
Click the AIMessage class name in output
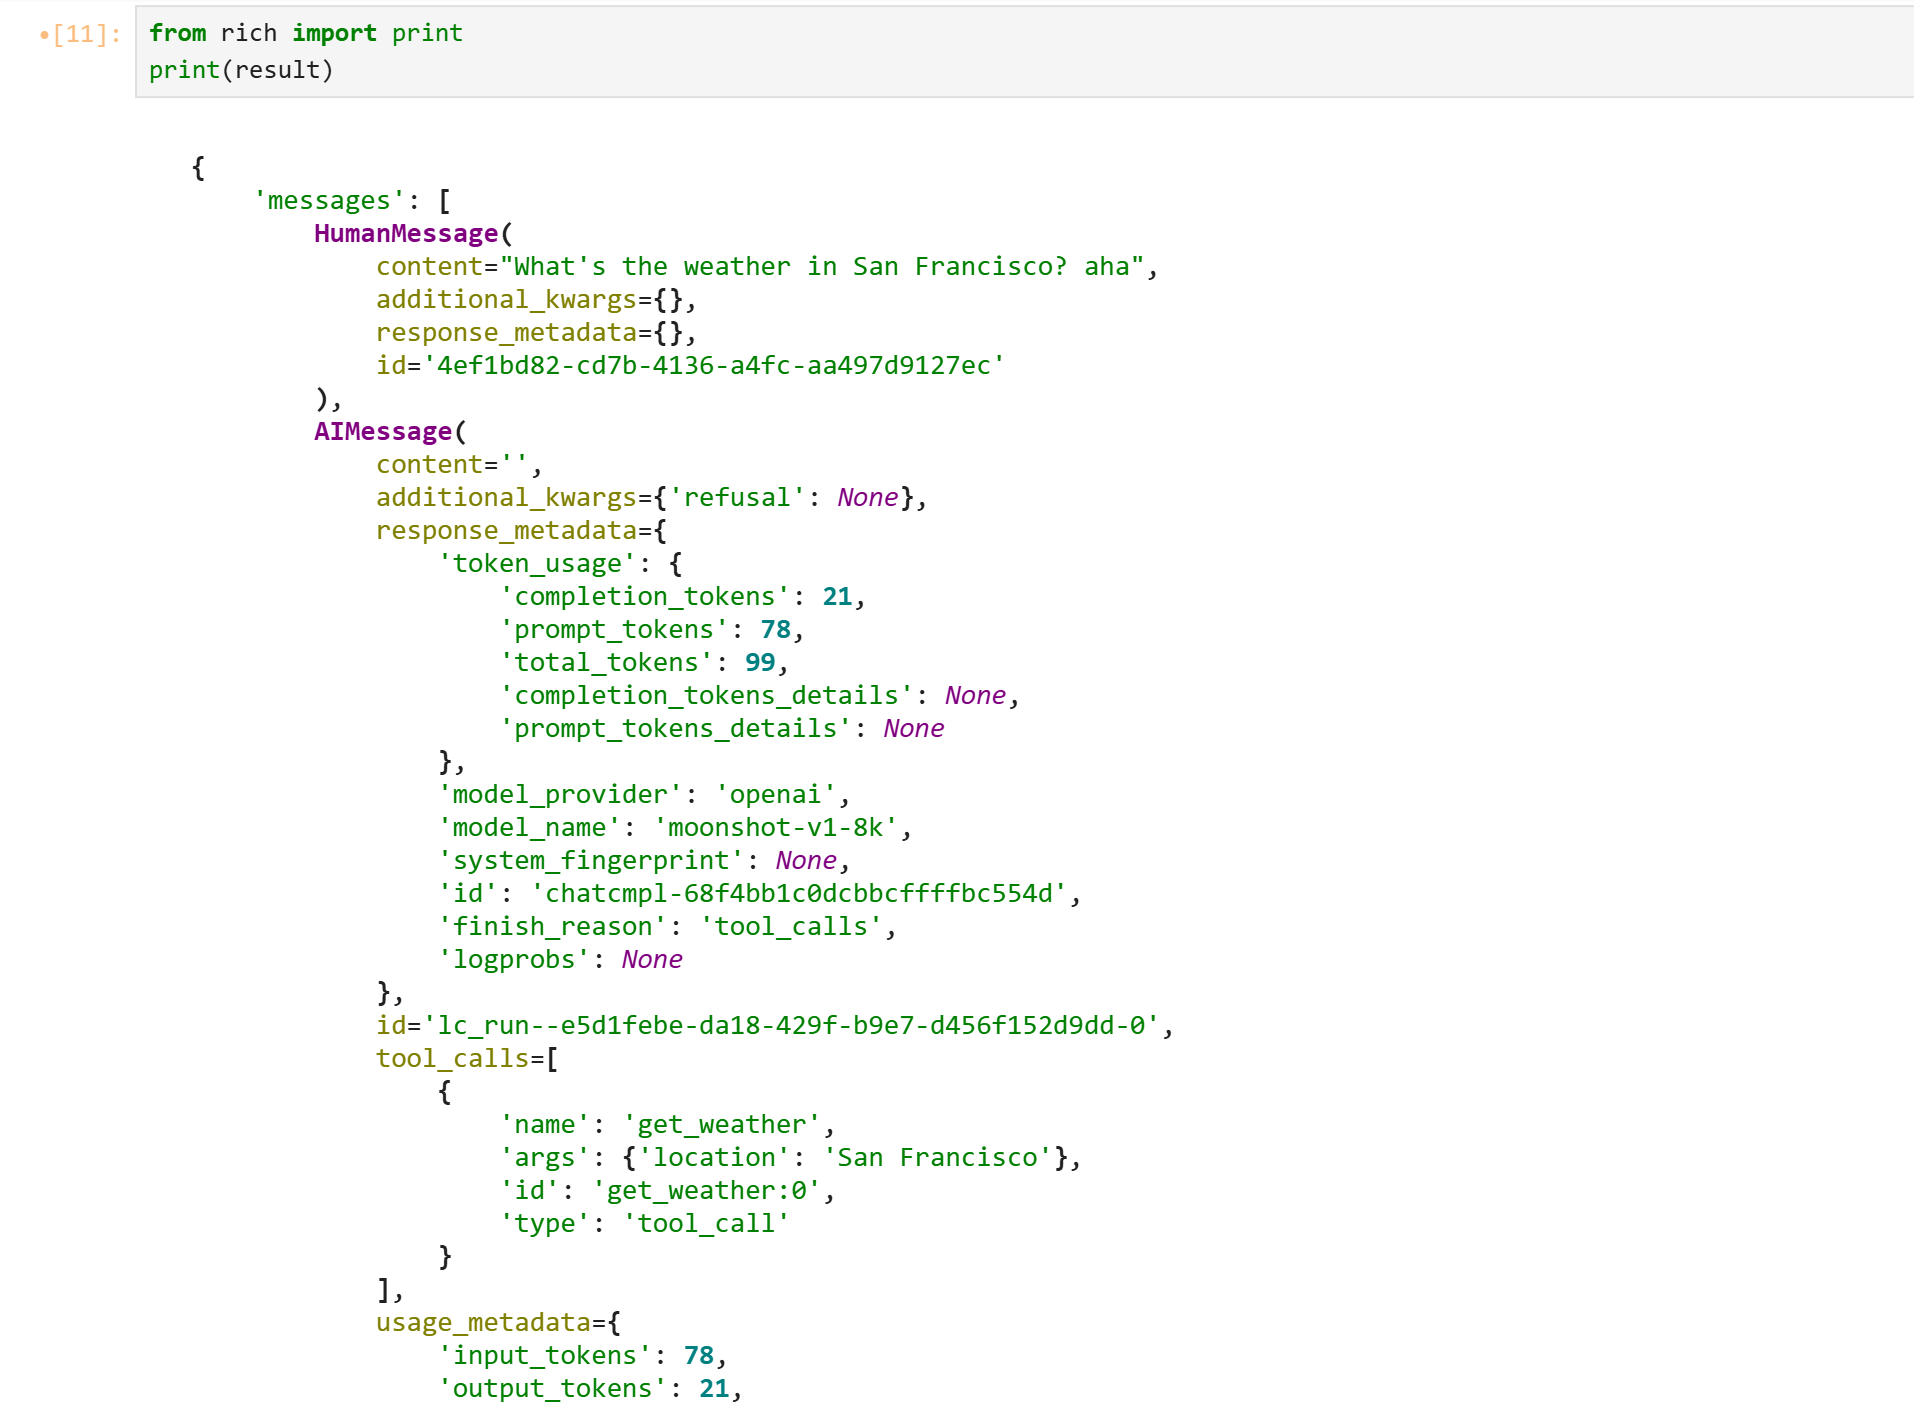pyautogui.click(x=382, y=431)
